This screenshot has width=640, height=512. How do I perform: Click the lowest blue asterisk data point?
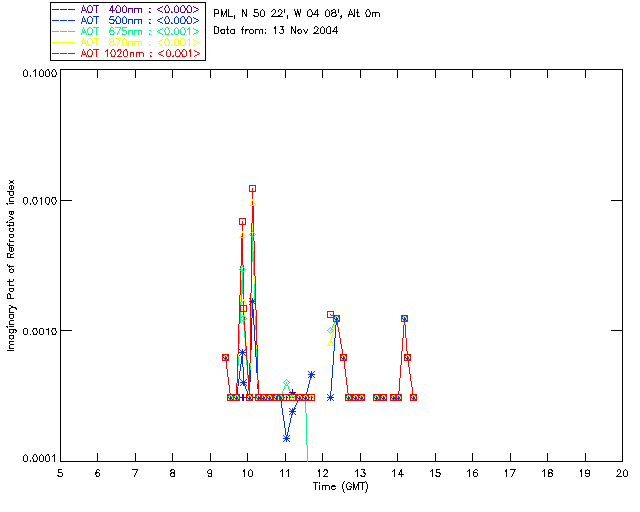[x=287, y=439]
